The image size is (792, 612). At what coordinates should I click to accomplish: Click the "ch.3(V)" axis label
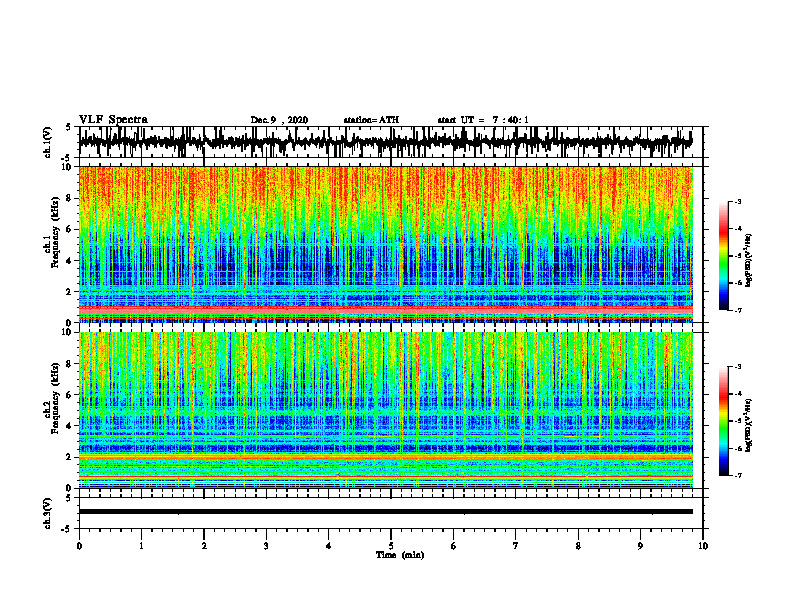click(x=48, y=513)
